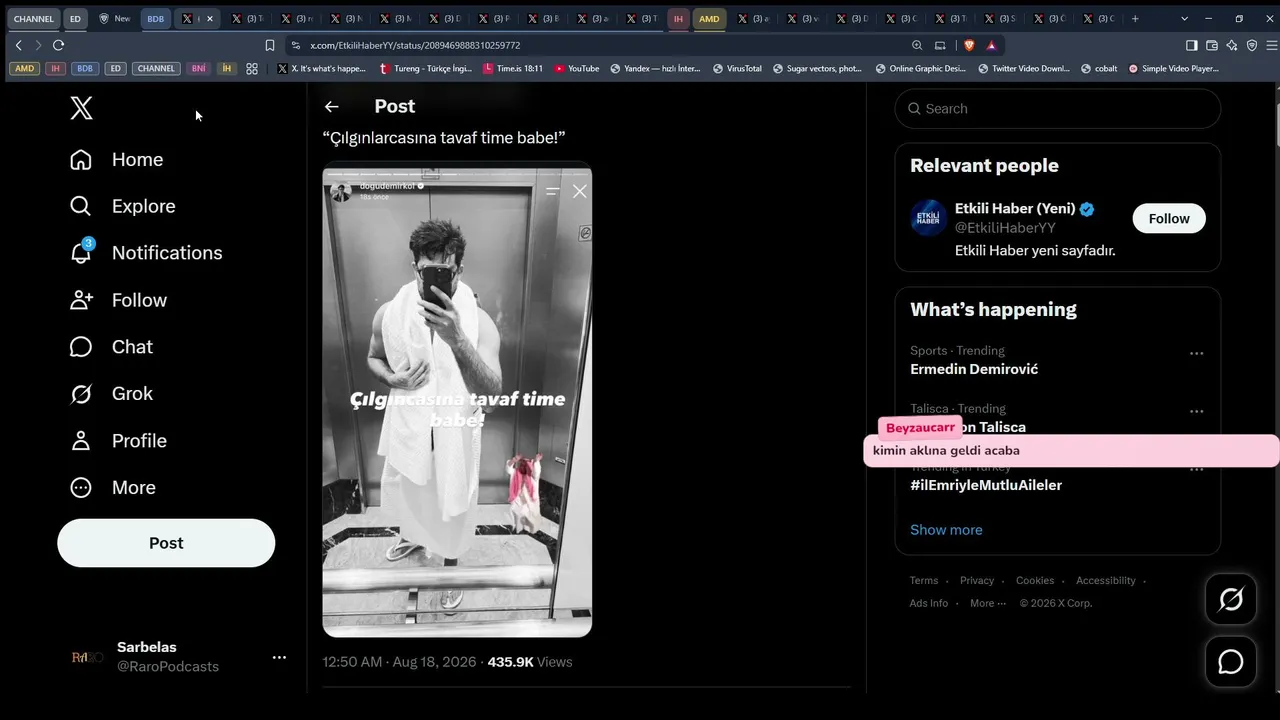
Task: Click the browser forward arrow
Action: [x=38, y=45]
